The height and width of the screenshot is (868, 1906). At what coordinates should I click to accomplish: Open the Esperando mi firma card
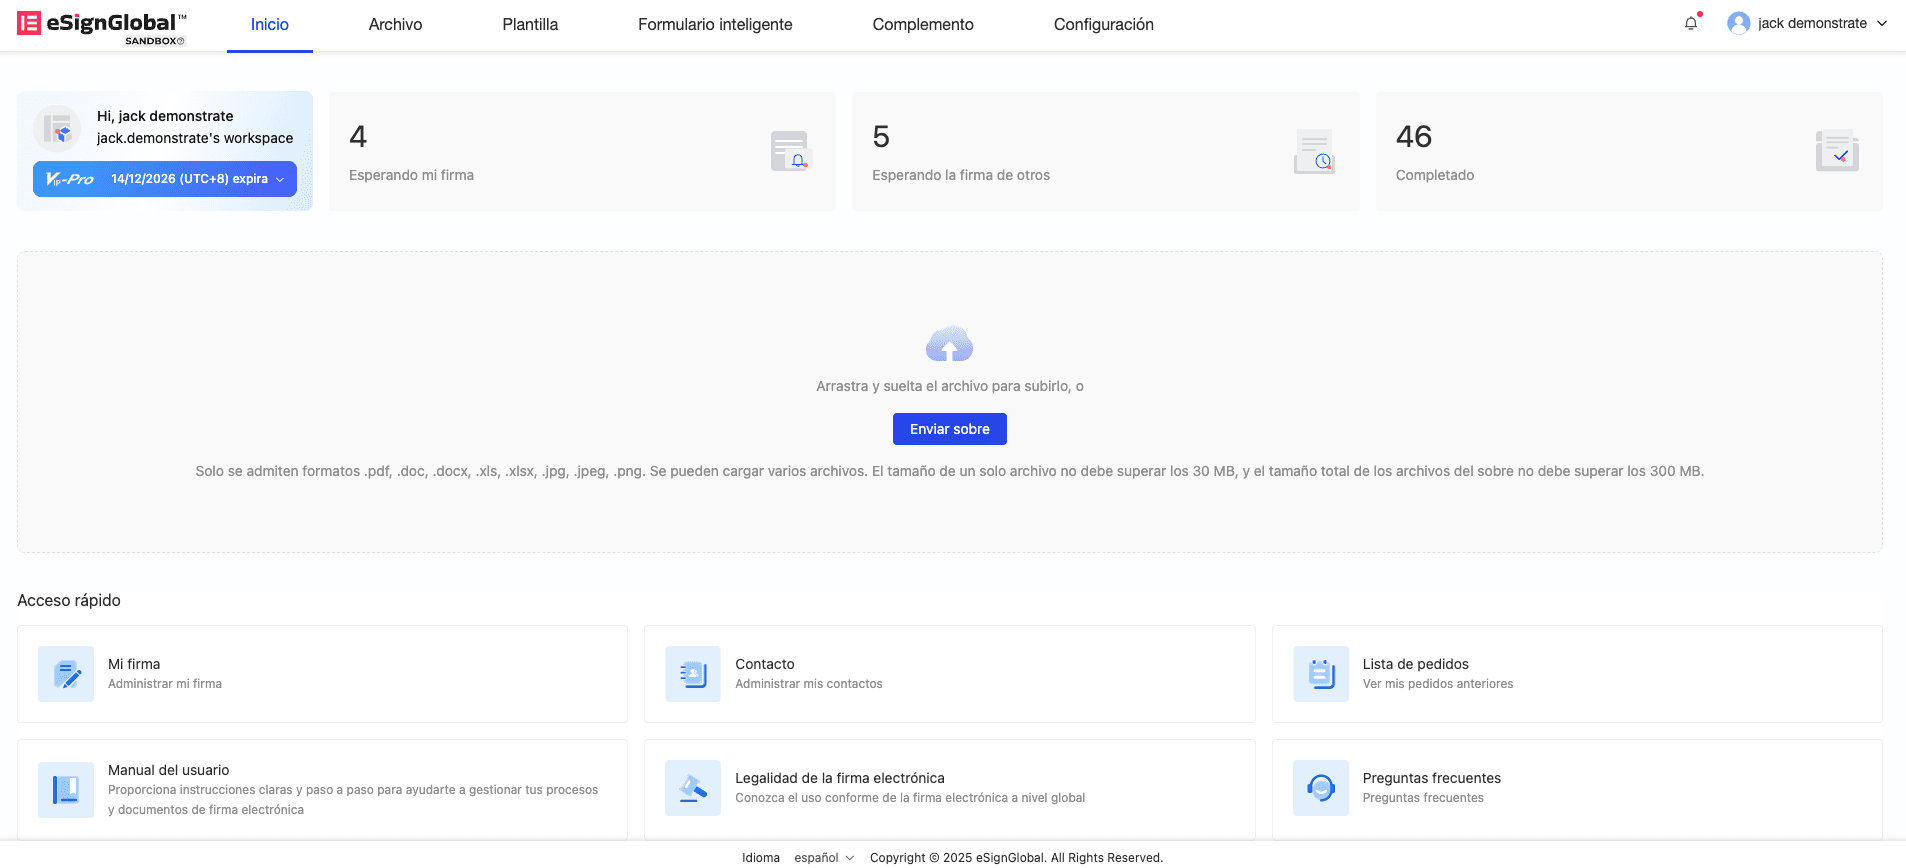pyautogui.click(x=582, y=152)
